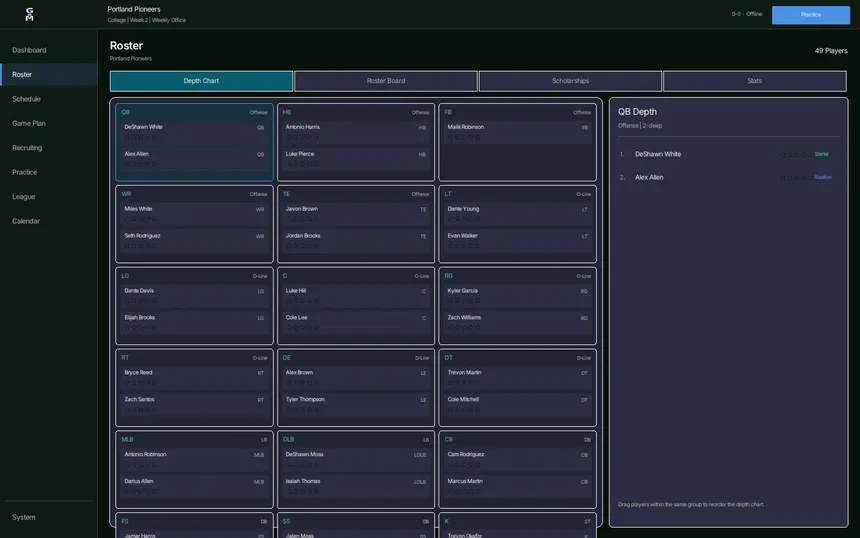Select Alex Allen in QB card
860x538 pixels.
[x=194, y=159]
